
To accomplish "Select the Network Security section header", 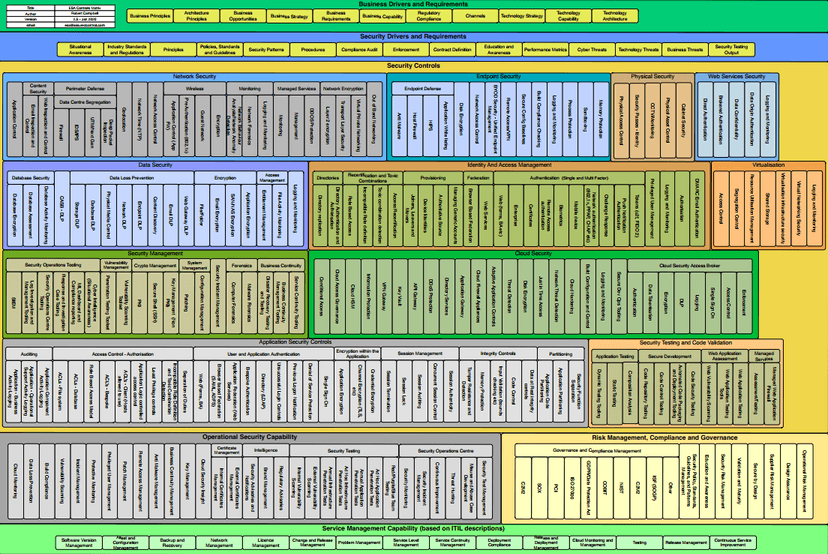I will [x=195, y=76].
